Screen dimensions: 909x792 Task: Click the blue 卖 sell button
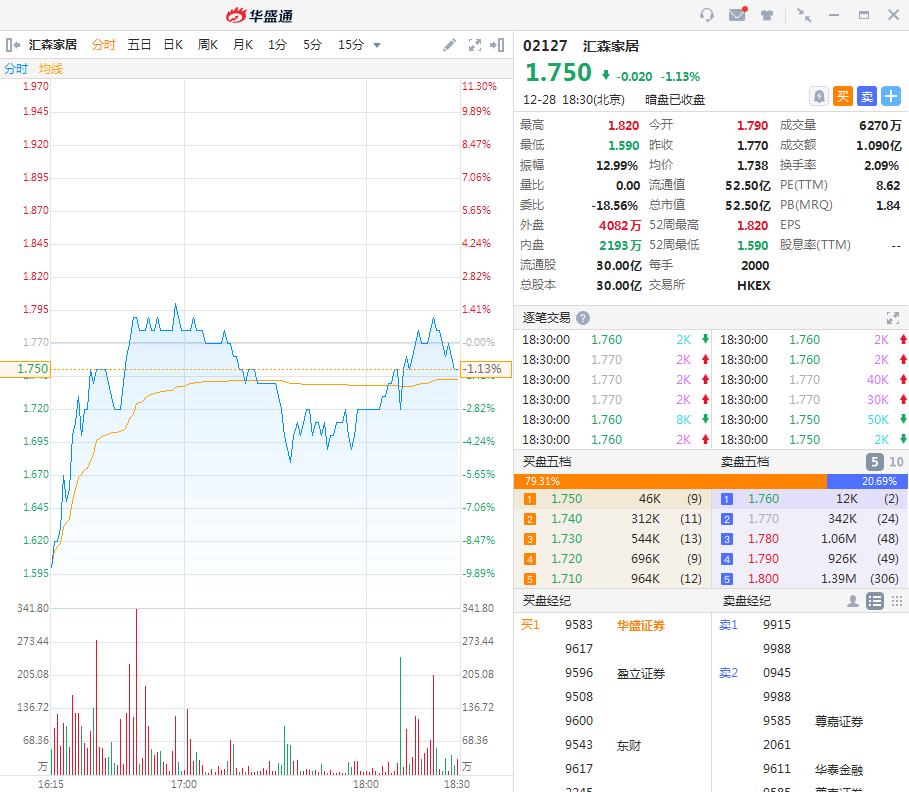point(867,96)
